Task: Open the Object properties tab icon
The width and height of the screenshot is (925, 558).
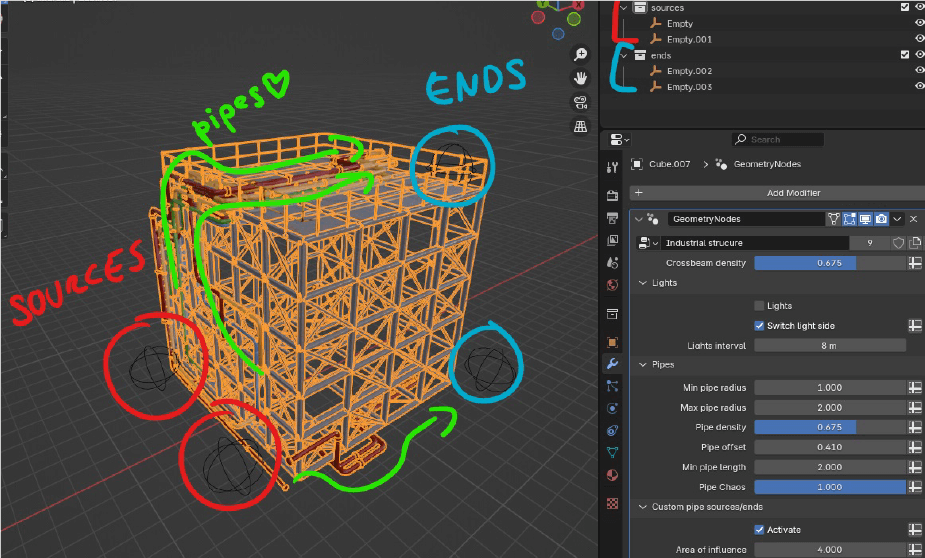Action: (612, 342)
